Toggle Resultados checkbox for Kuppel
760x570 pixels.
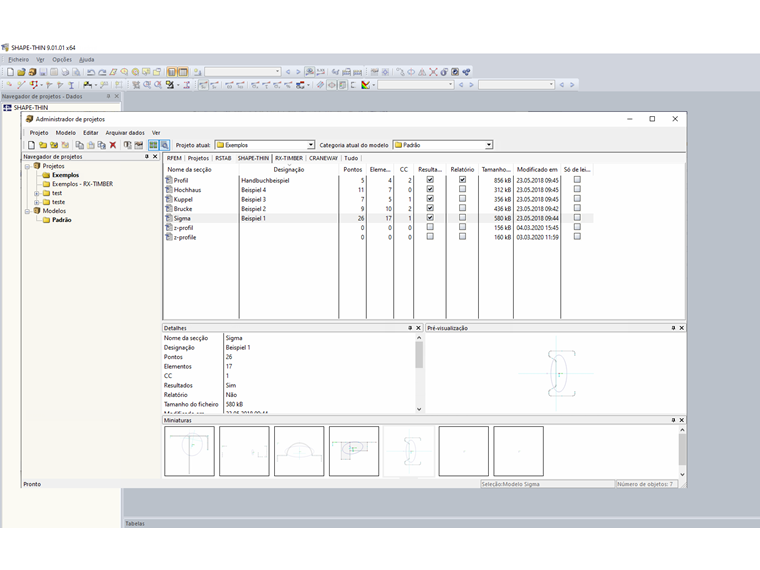[x=430, y=198]
